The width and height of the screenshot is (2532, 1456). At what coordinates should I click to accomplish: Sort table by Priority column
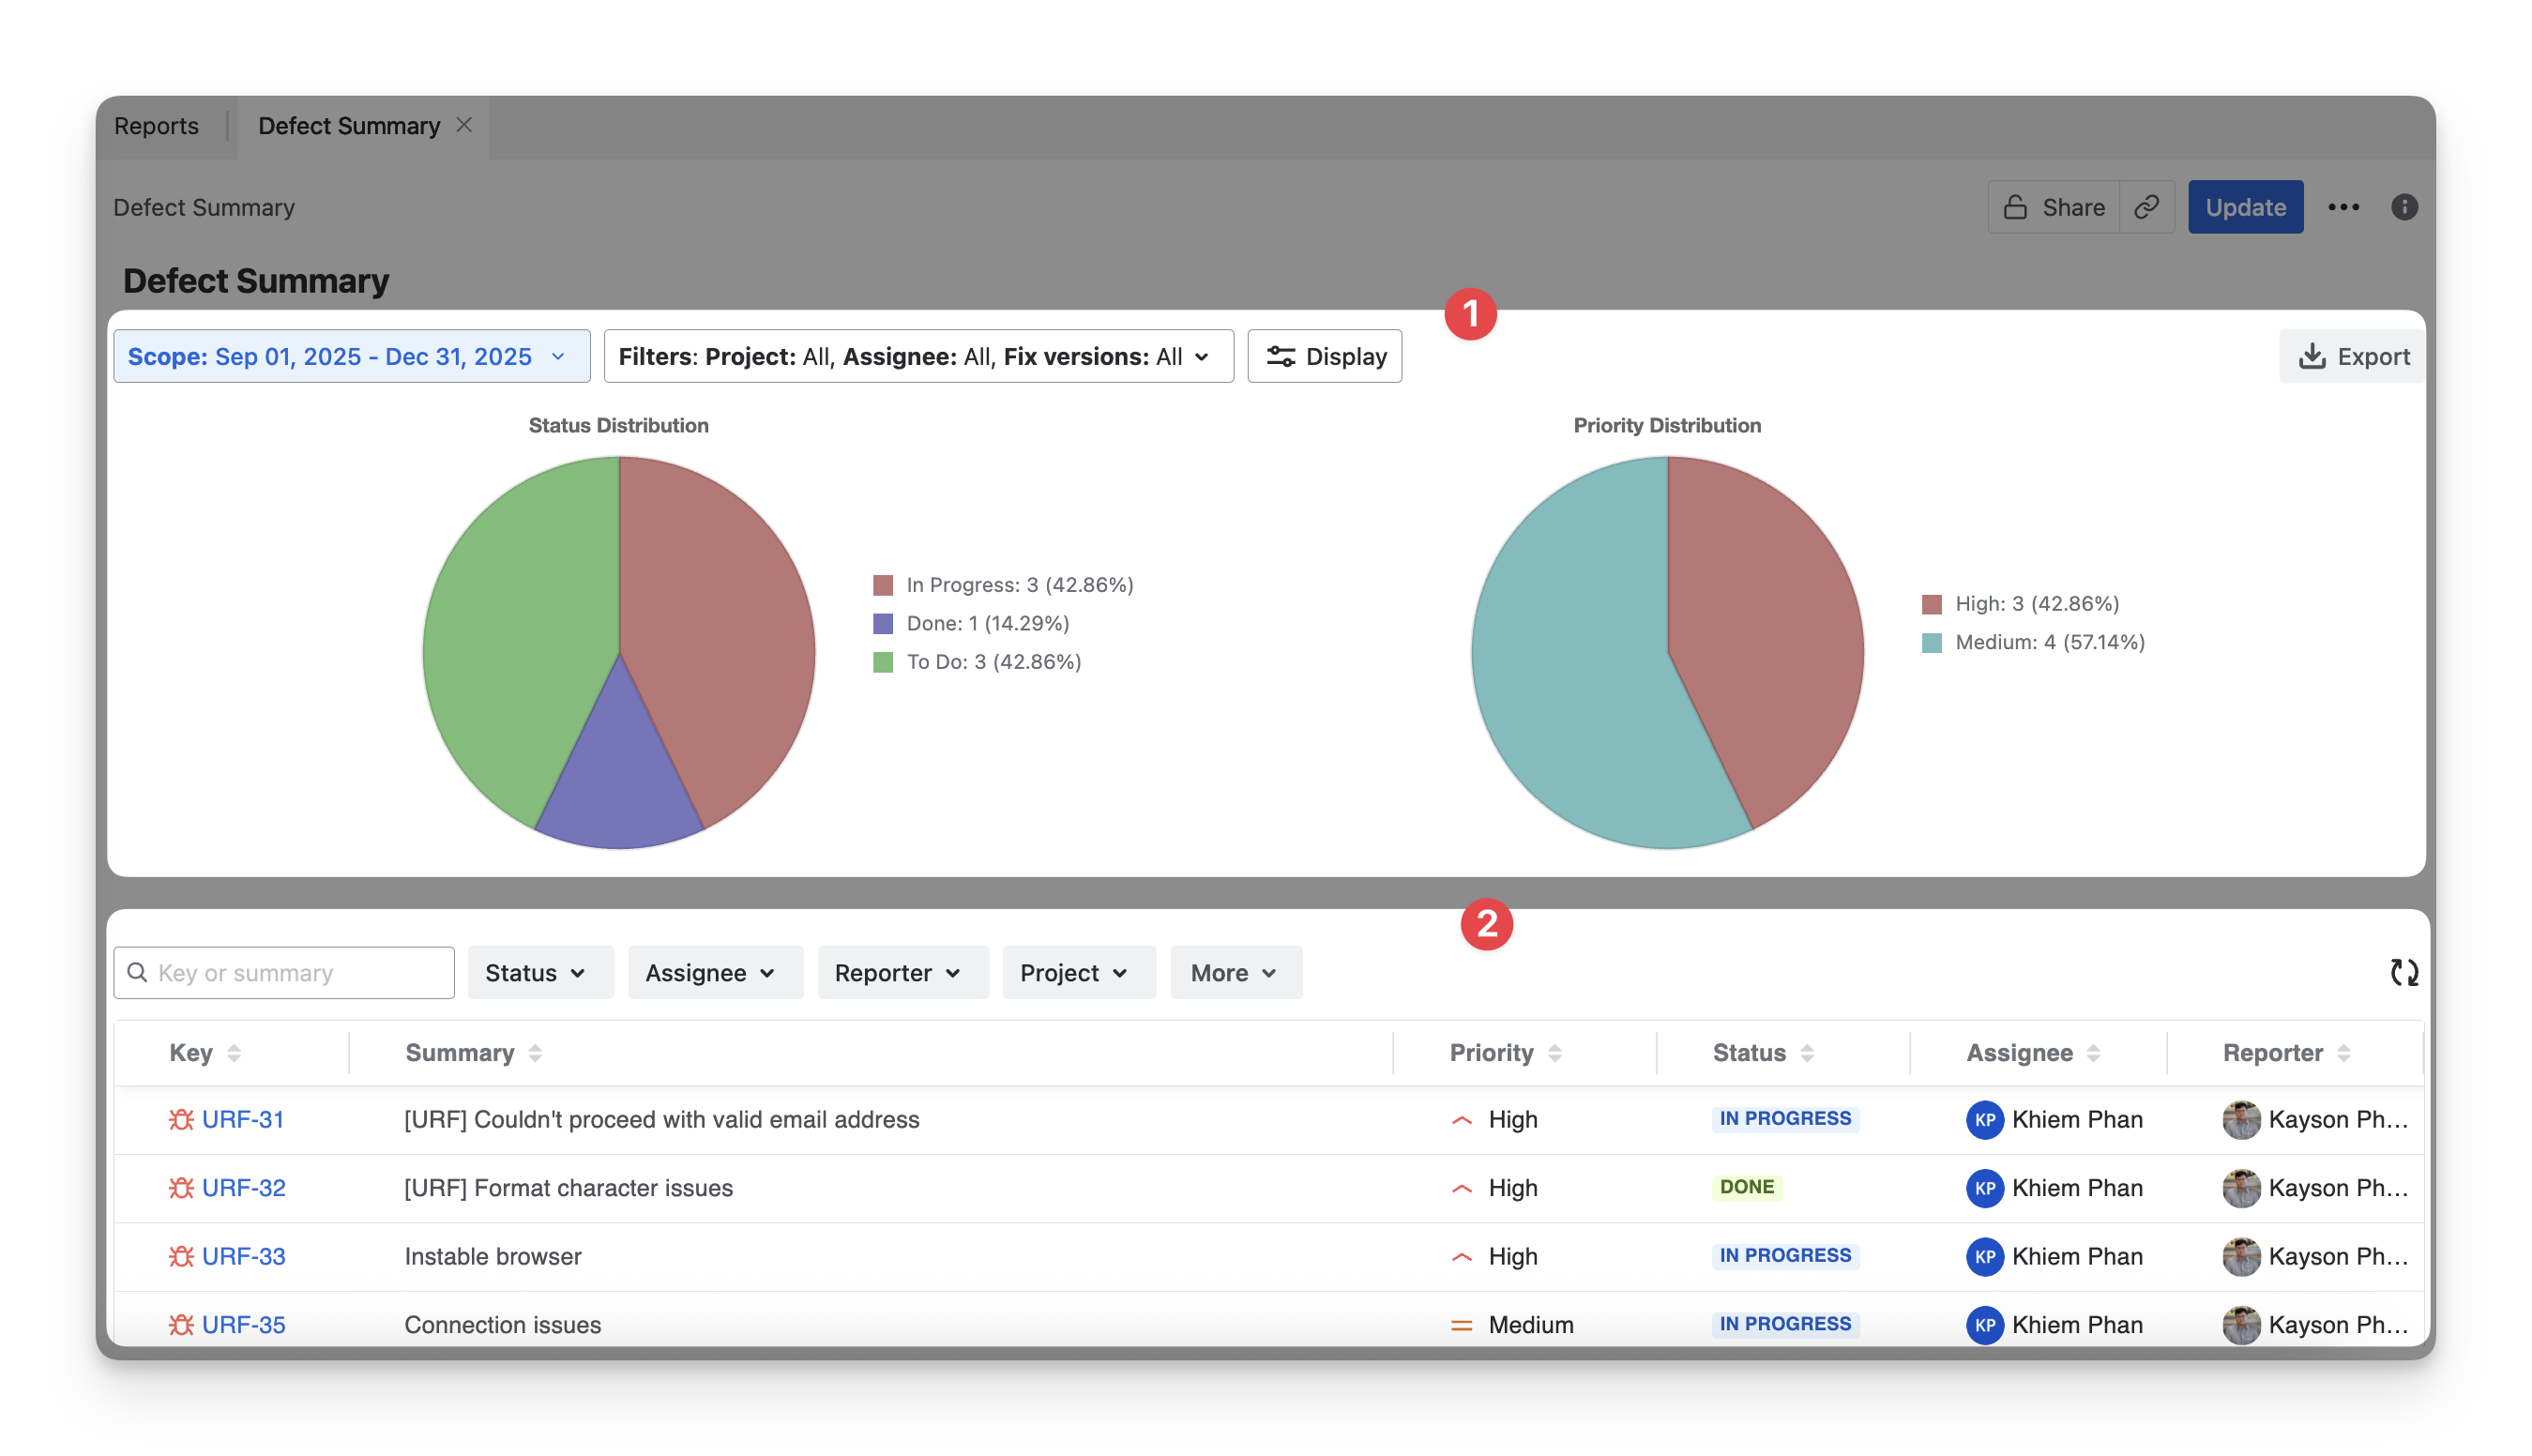pyautogui.click(x=1555, y=1053)
